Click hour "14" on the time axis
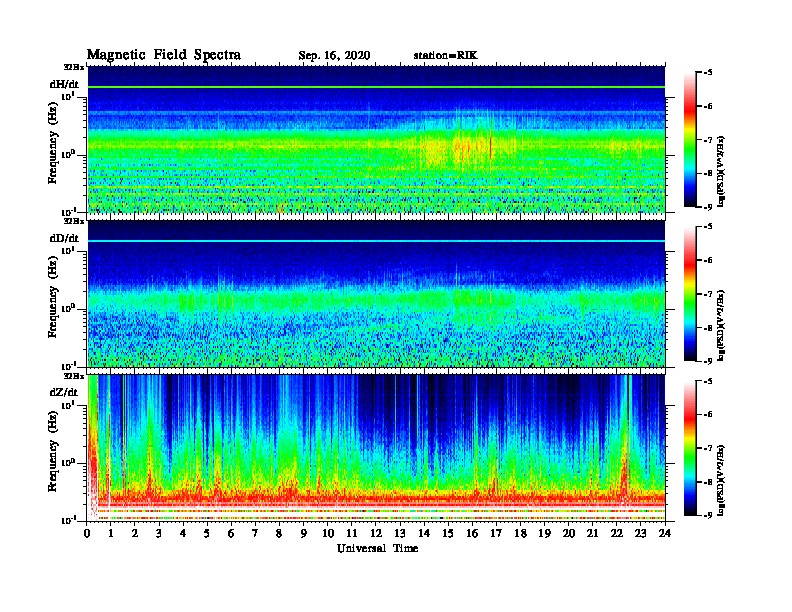 tap(424, 533)
